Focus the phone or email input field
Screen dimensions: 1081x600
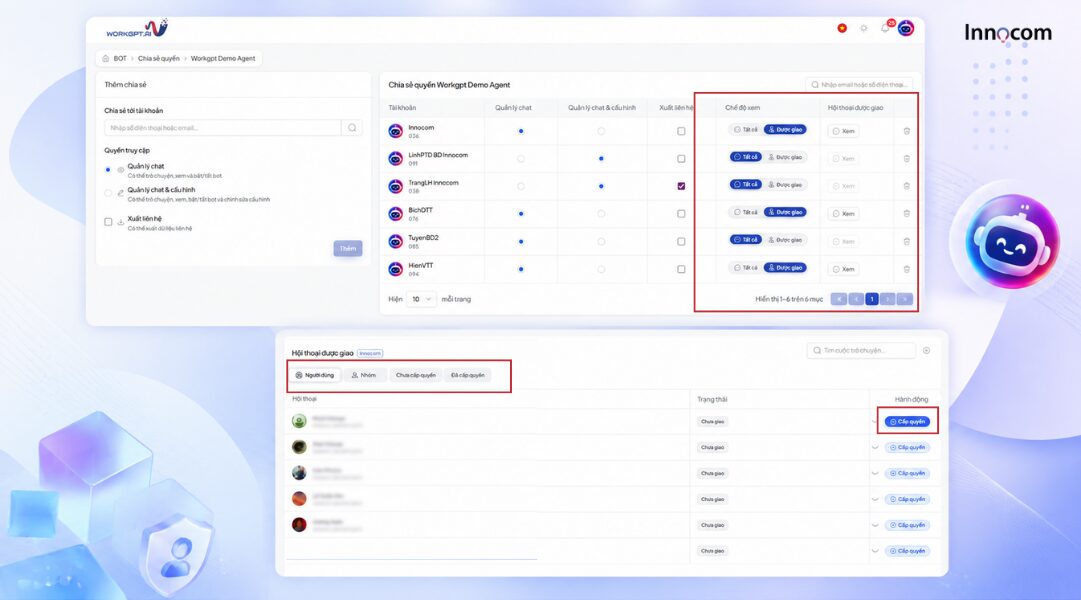tap(223, 128)
